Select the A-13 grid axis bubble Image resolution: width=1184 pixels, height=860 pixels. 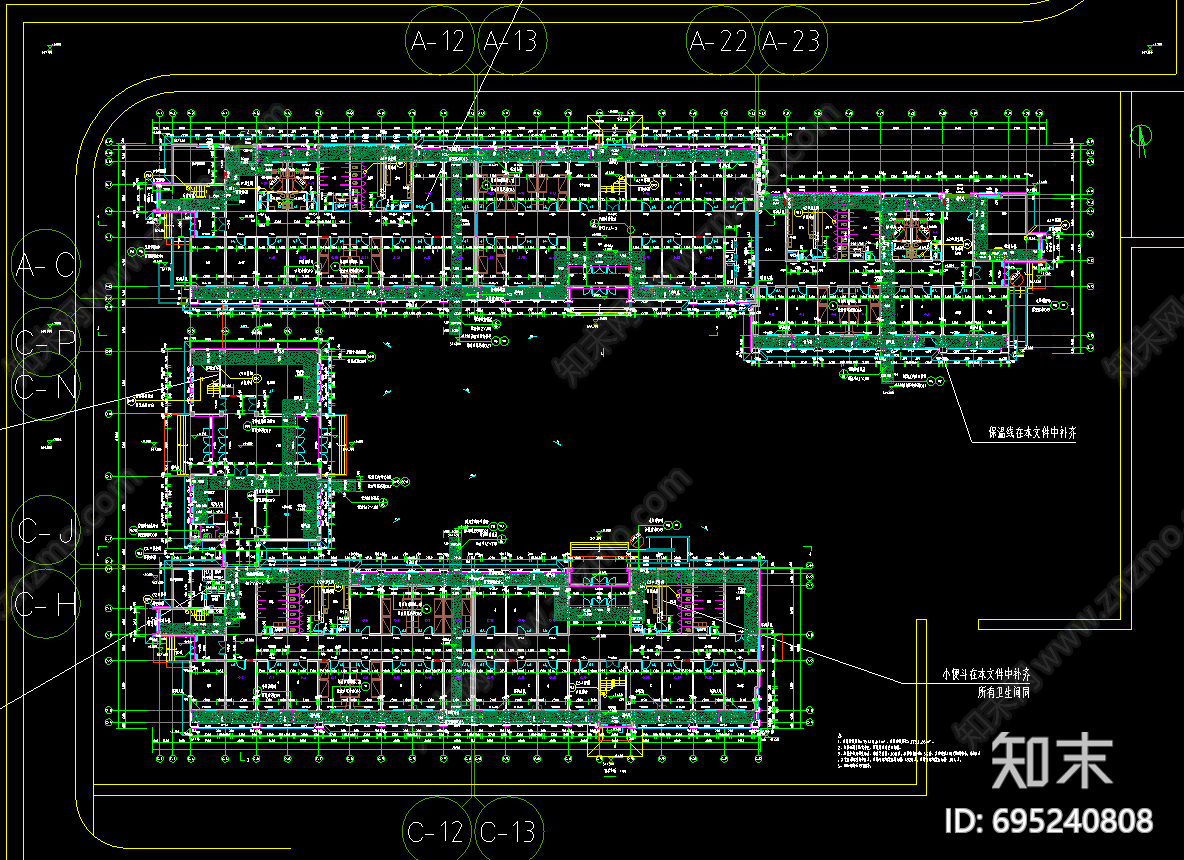pos(511,41)
